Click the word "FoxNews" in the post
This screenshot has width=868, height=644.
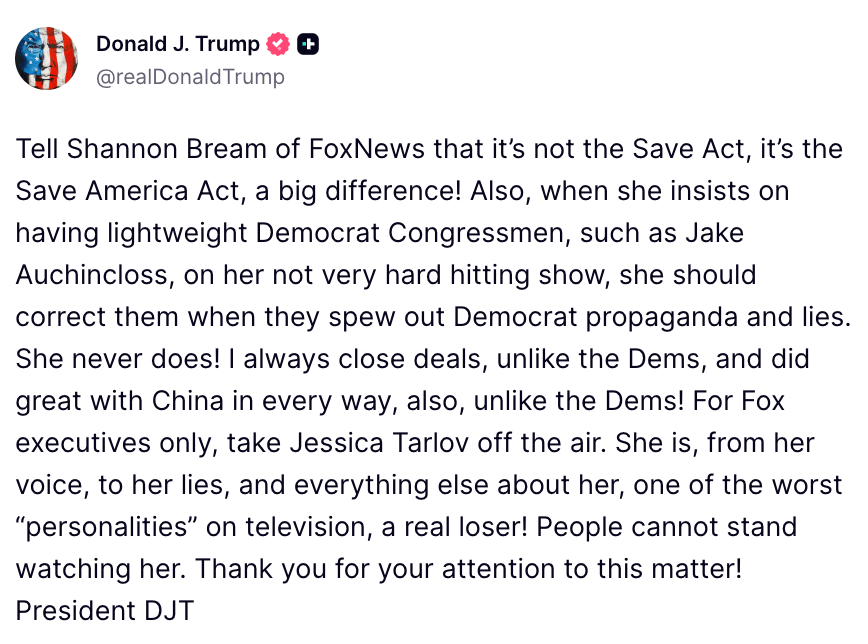(x=366, y=149)
